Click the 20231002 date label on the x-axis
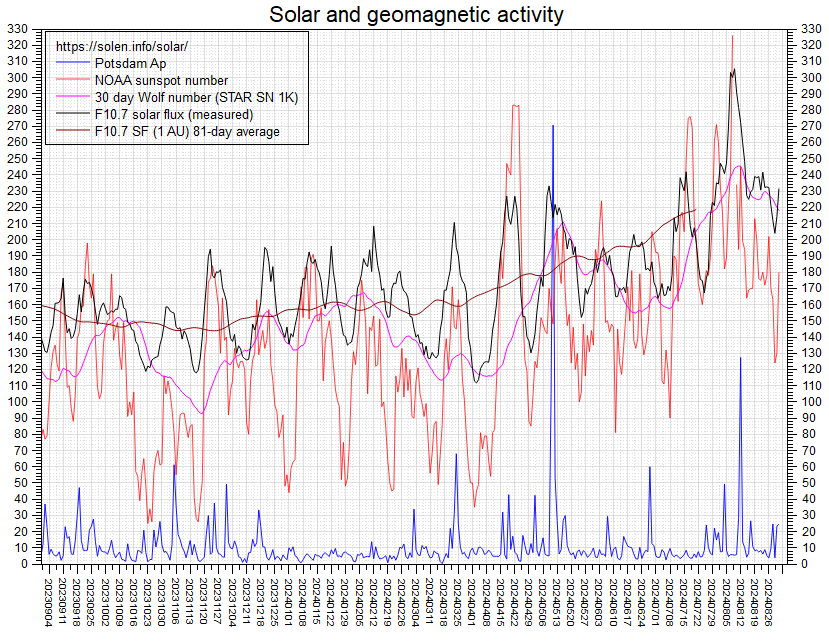Viewport: 829px width, 642px height. [x=104, y=603]
